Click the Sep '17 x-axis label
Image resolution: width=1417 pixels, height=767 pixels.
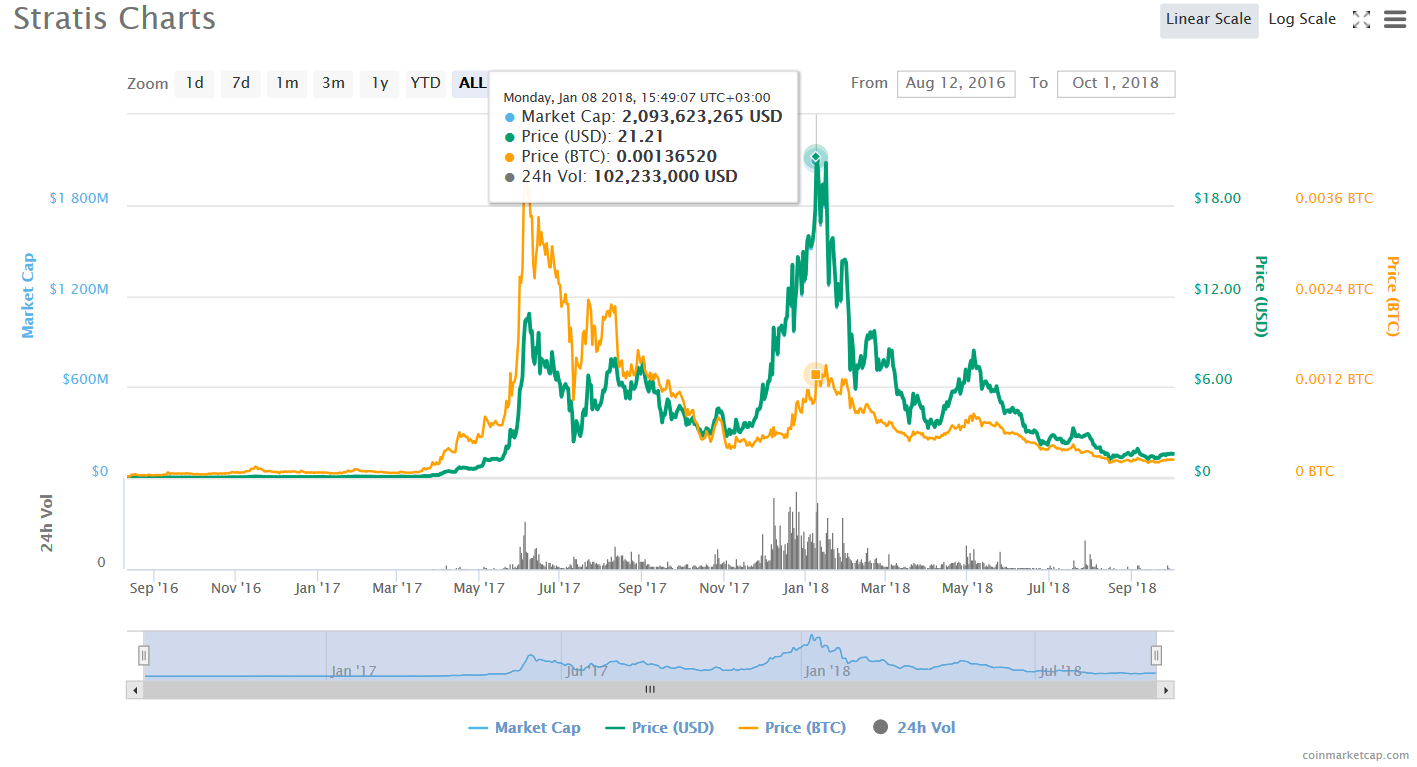[x=642, y=588]
